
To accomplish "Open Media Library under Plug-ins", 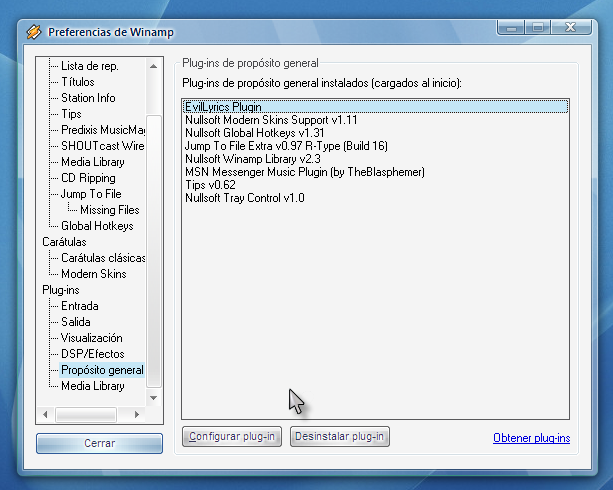I will pos(93,387).
